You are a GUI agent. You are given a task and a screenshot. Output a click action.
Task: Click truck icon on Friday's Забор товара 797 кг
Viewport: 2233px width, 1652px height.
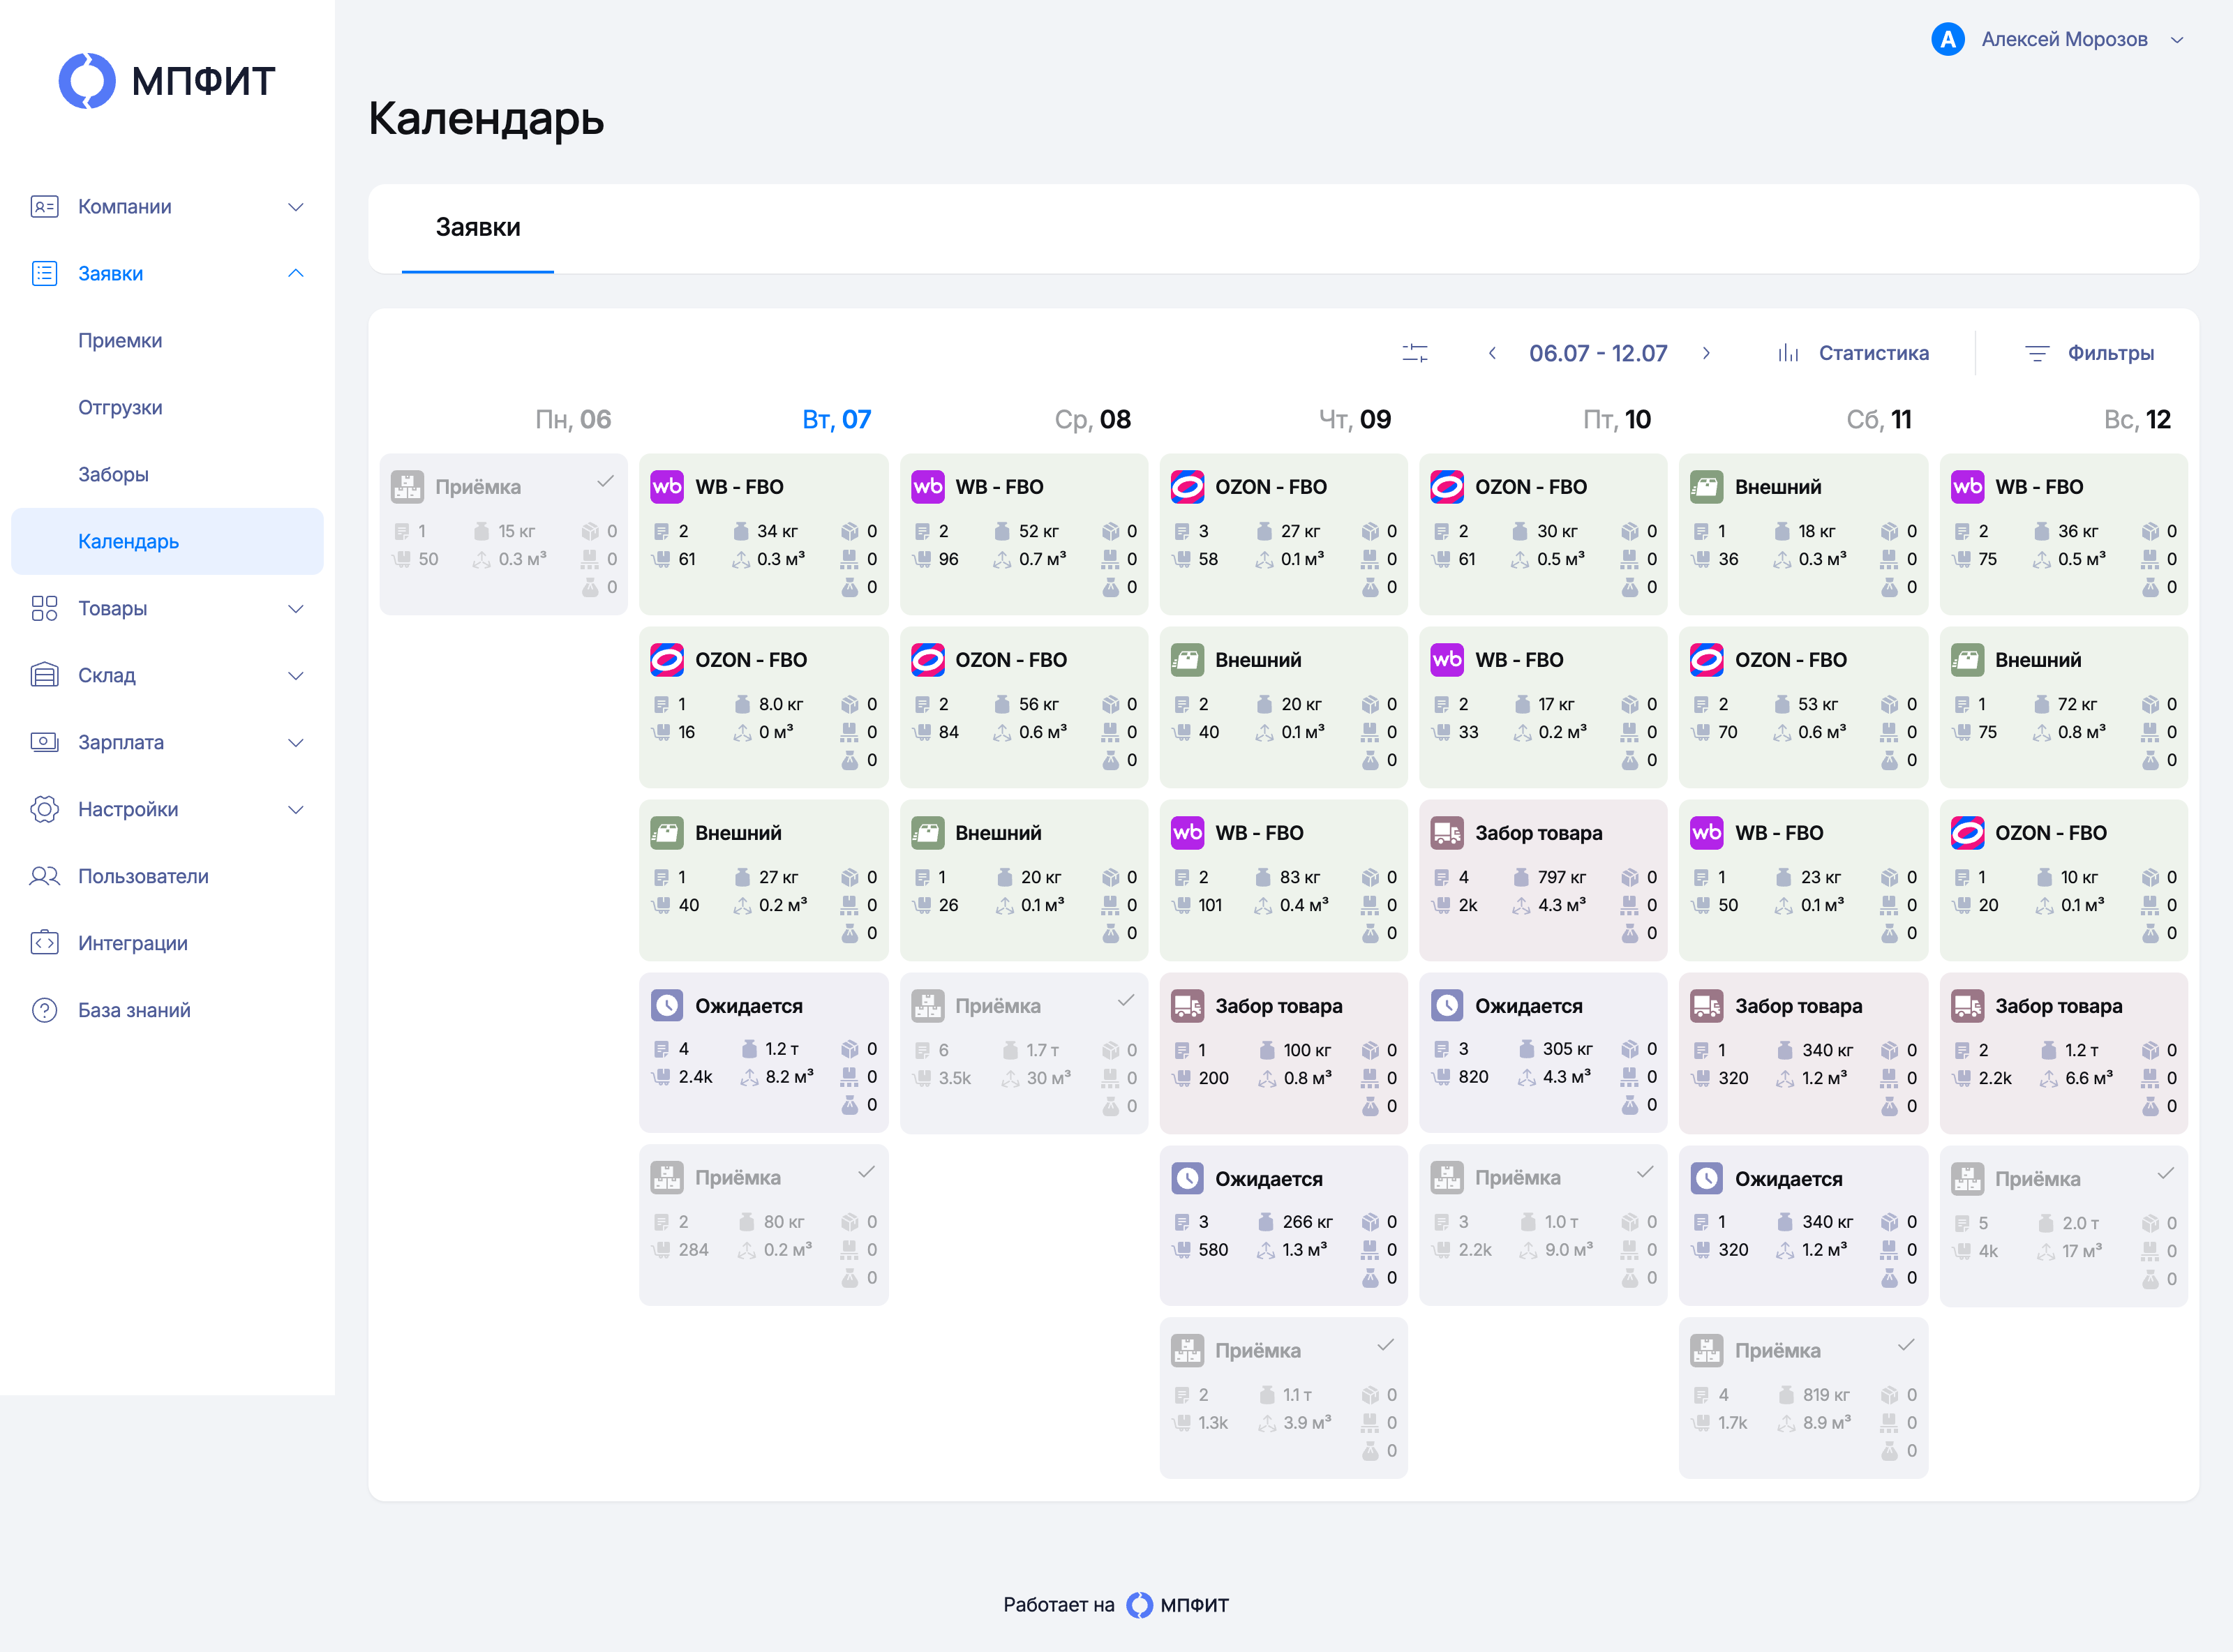point(1447,833)
